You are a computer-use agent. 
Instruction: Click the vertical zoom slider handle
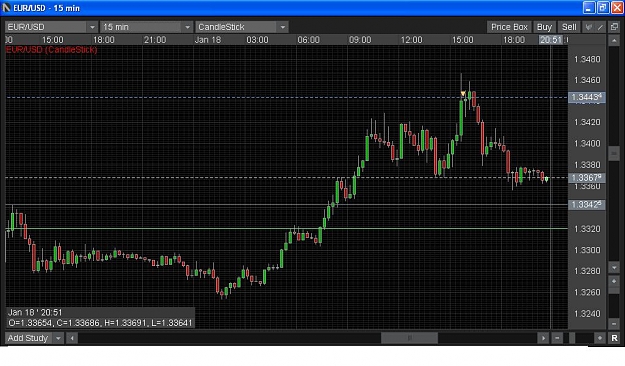tap(614, 290)
